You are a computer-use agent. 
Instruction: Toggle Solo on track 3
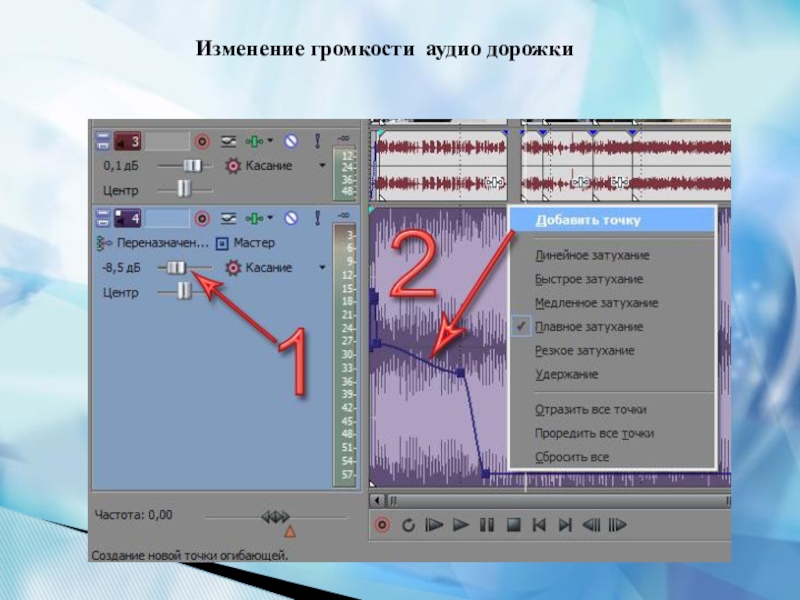click(317, 141)
